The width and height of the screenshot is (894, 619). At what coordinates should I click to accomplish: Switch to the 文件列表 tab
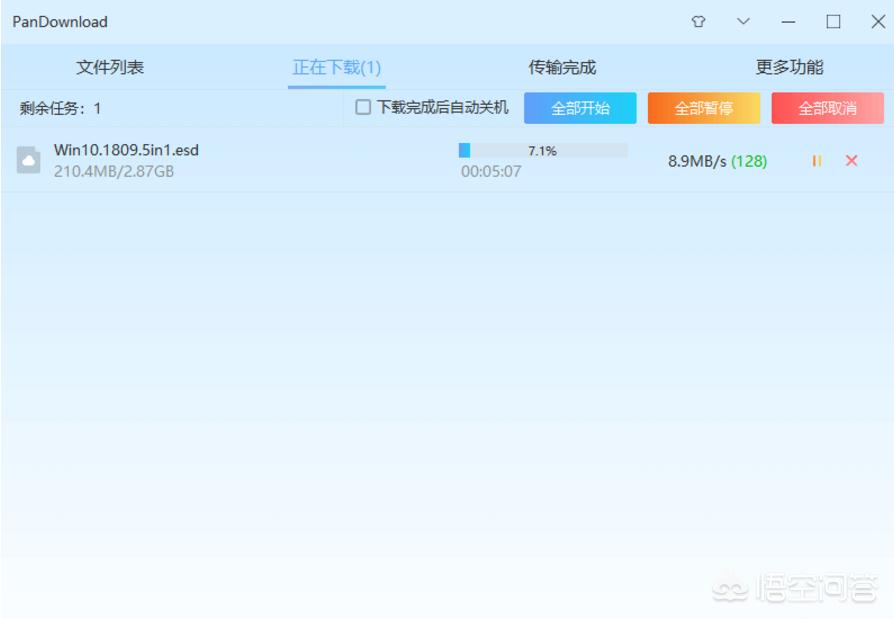point(110,67)
